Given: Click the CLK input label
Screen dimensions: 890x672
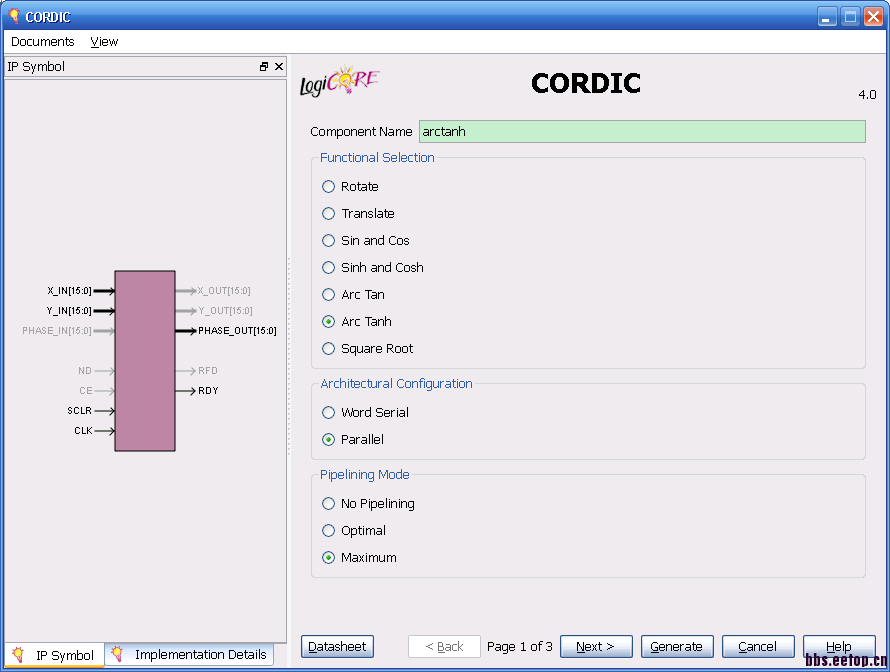Looking at the screenshot, I should click(83, 431).
